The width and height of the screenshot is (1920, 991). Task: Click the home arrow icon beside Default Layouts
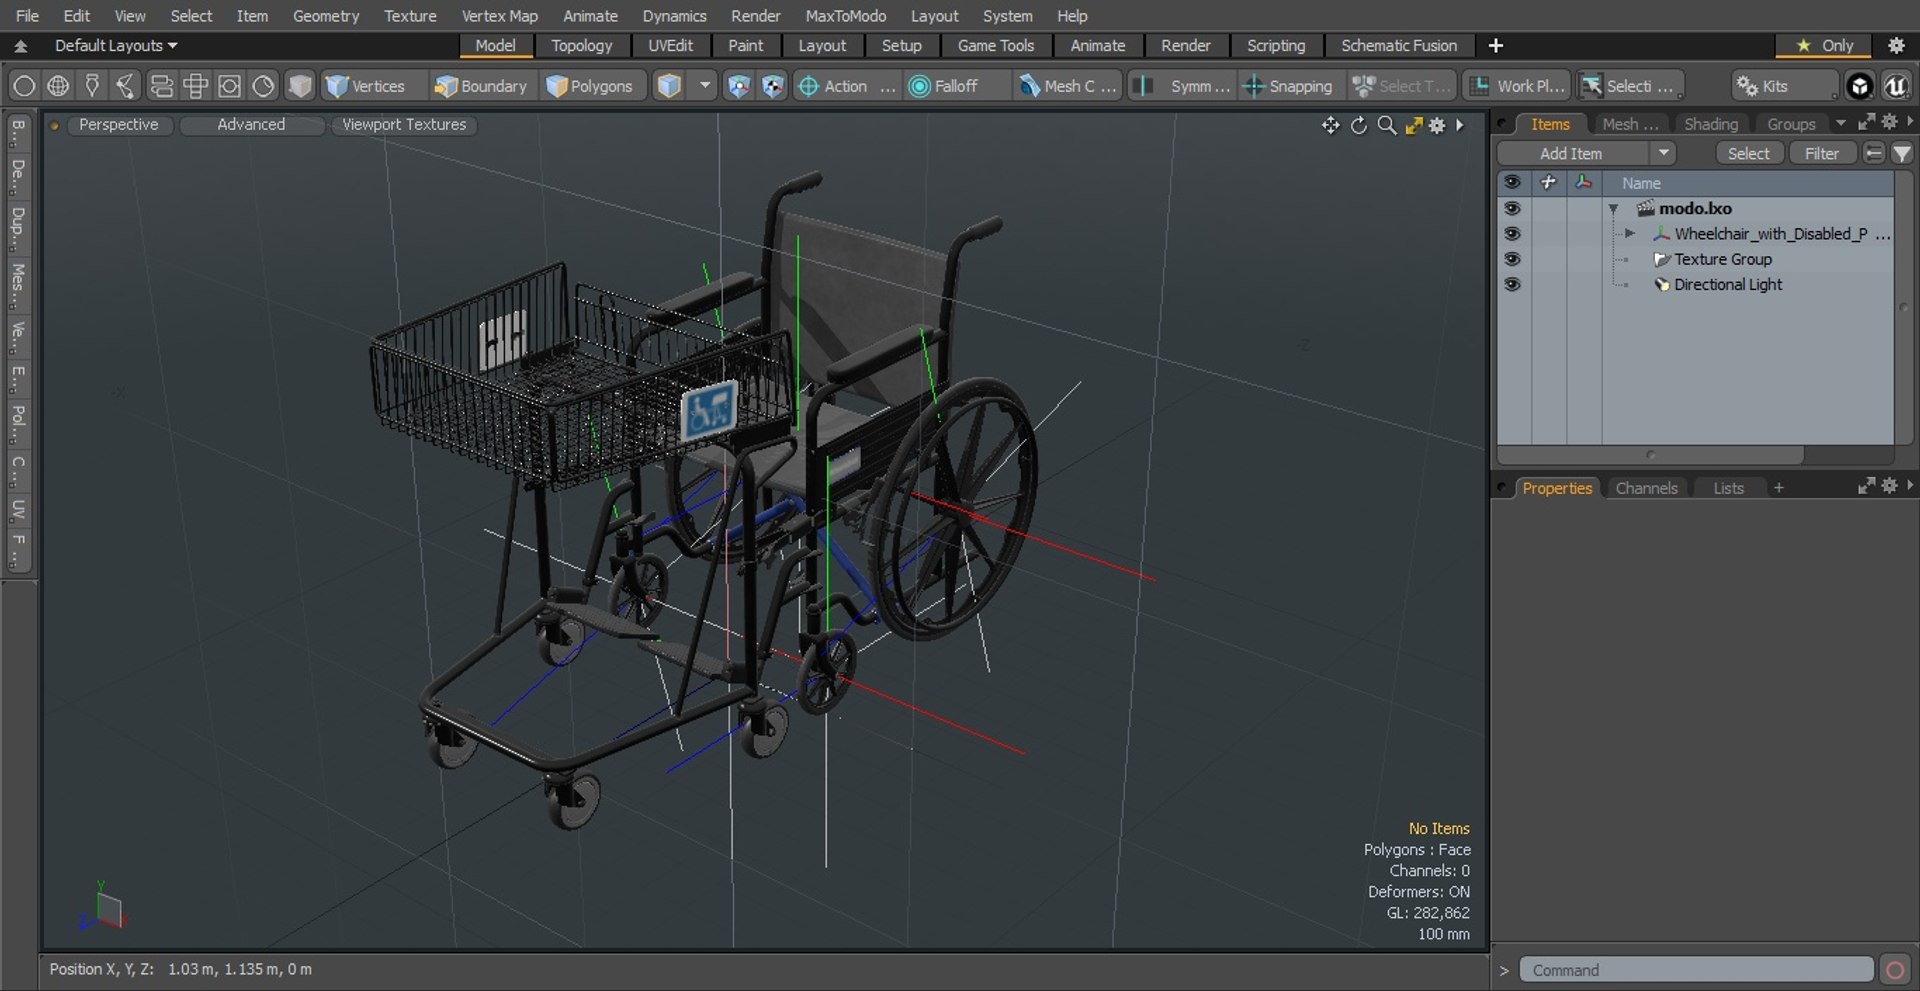click(20, 45)
